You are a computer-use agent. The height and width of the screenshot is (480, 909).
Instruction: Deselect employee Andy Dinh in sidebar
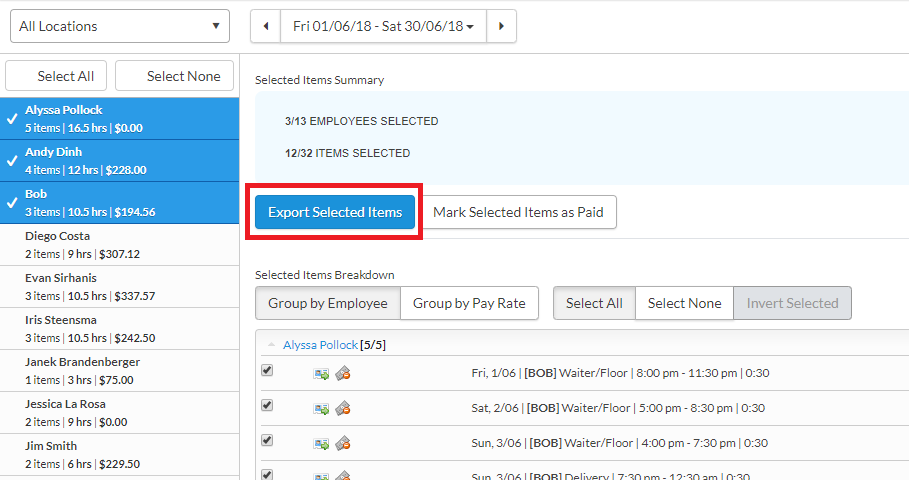point(119,161)
